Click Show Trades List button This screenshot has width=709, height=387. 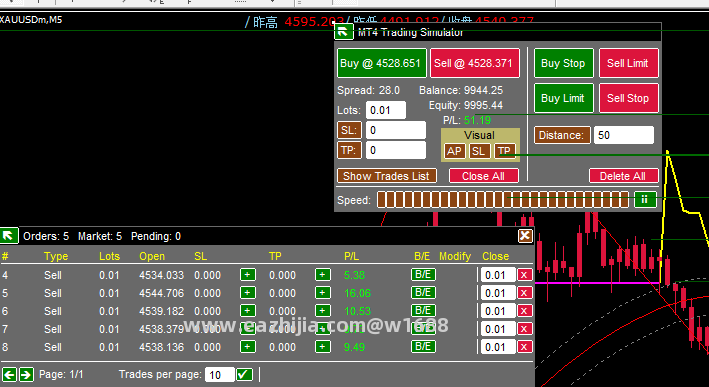pyautogui.click(x=387, y=176)
